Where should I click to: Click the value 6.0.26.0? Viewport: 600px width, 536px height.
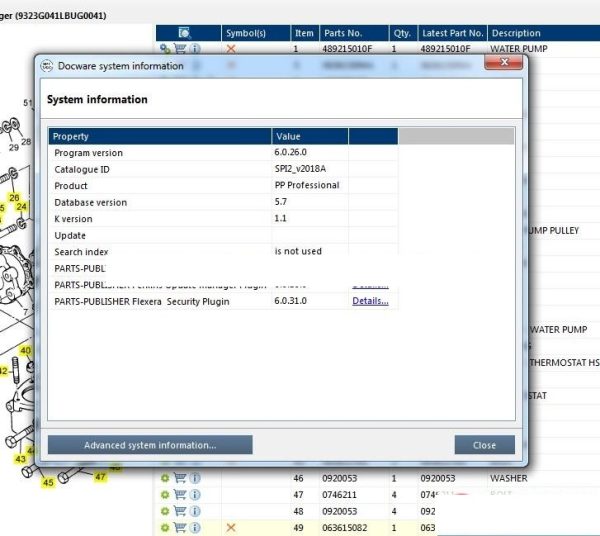[x=290, y=152]
